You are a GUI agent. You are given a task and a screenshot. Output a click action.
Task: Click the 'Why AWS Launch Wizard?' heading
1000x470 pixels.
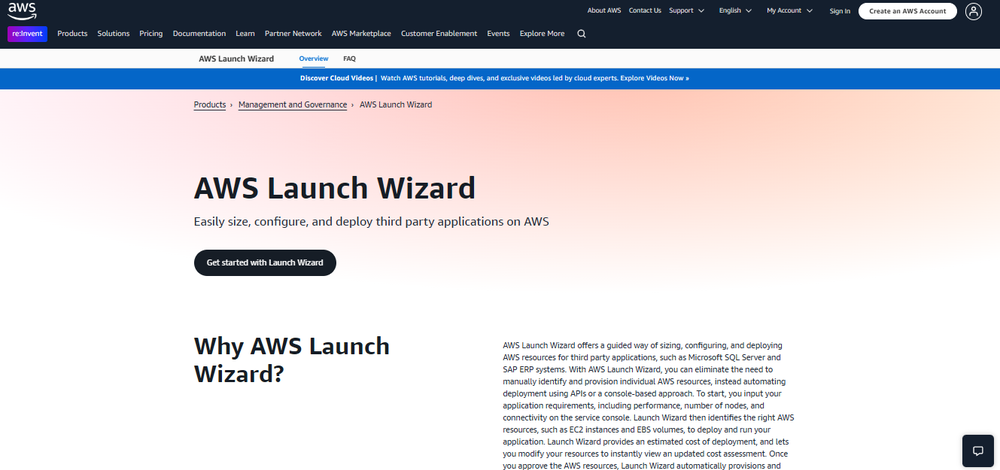(291, 360)
